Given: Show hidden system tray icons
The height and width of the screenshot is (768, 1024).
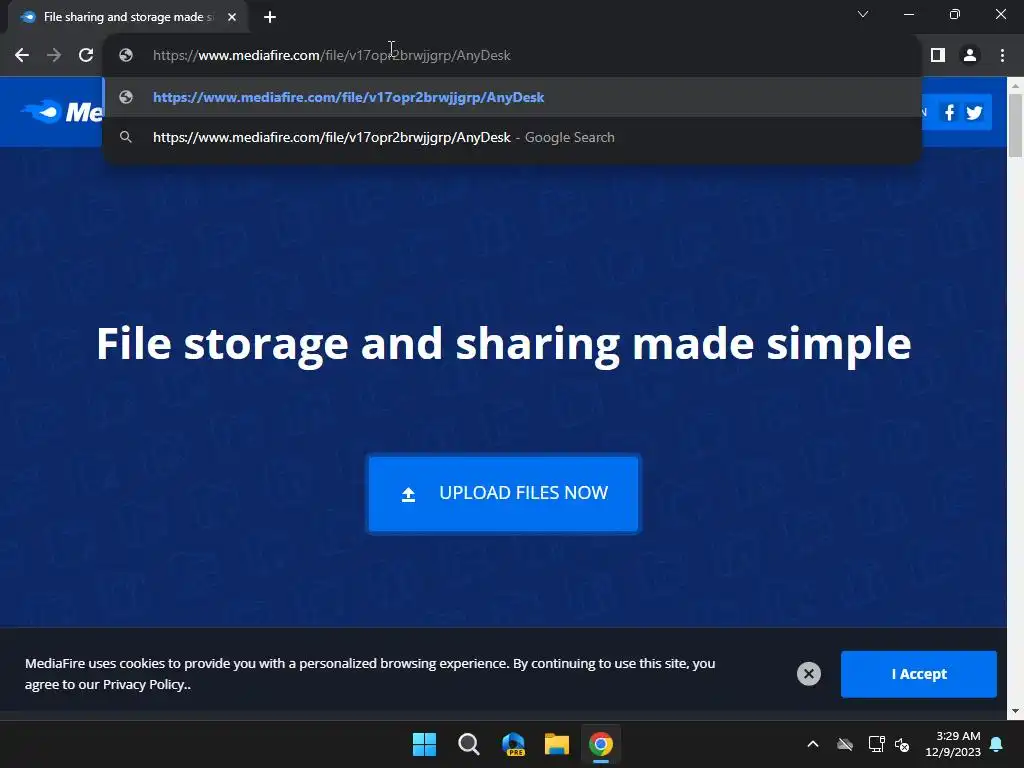Looking at the screenshot, I should pos(813,744).
